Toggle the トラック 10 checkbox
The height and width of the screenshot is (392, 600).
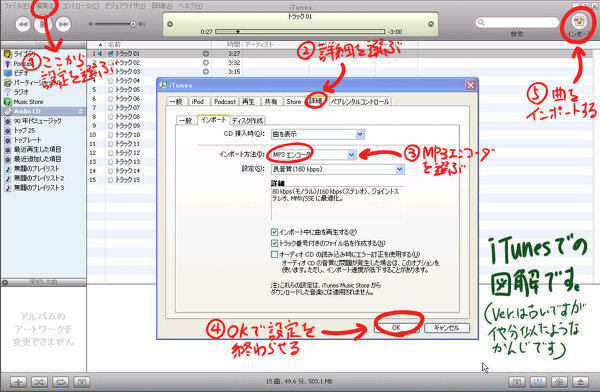point(110,135)
